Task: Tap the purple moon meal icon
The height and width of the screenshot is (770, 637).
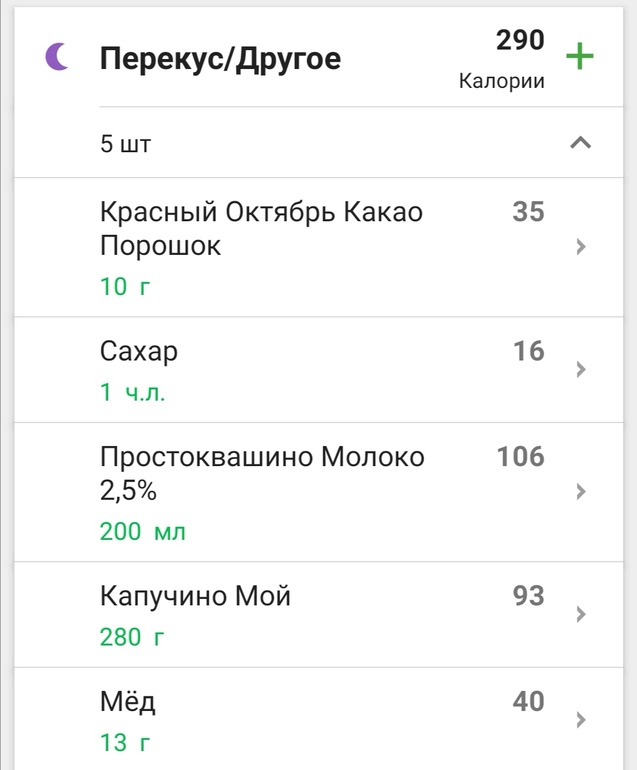Action: pos(57,58)
